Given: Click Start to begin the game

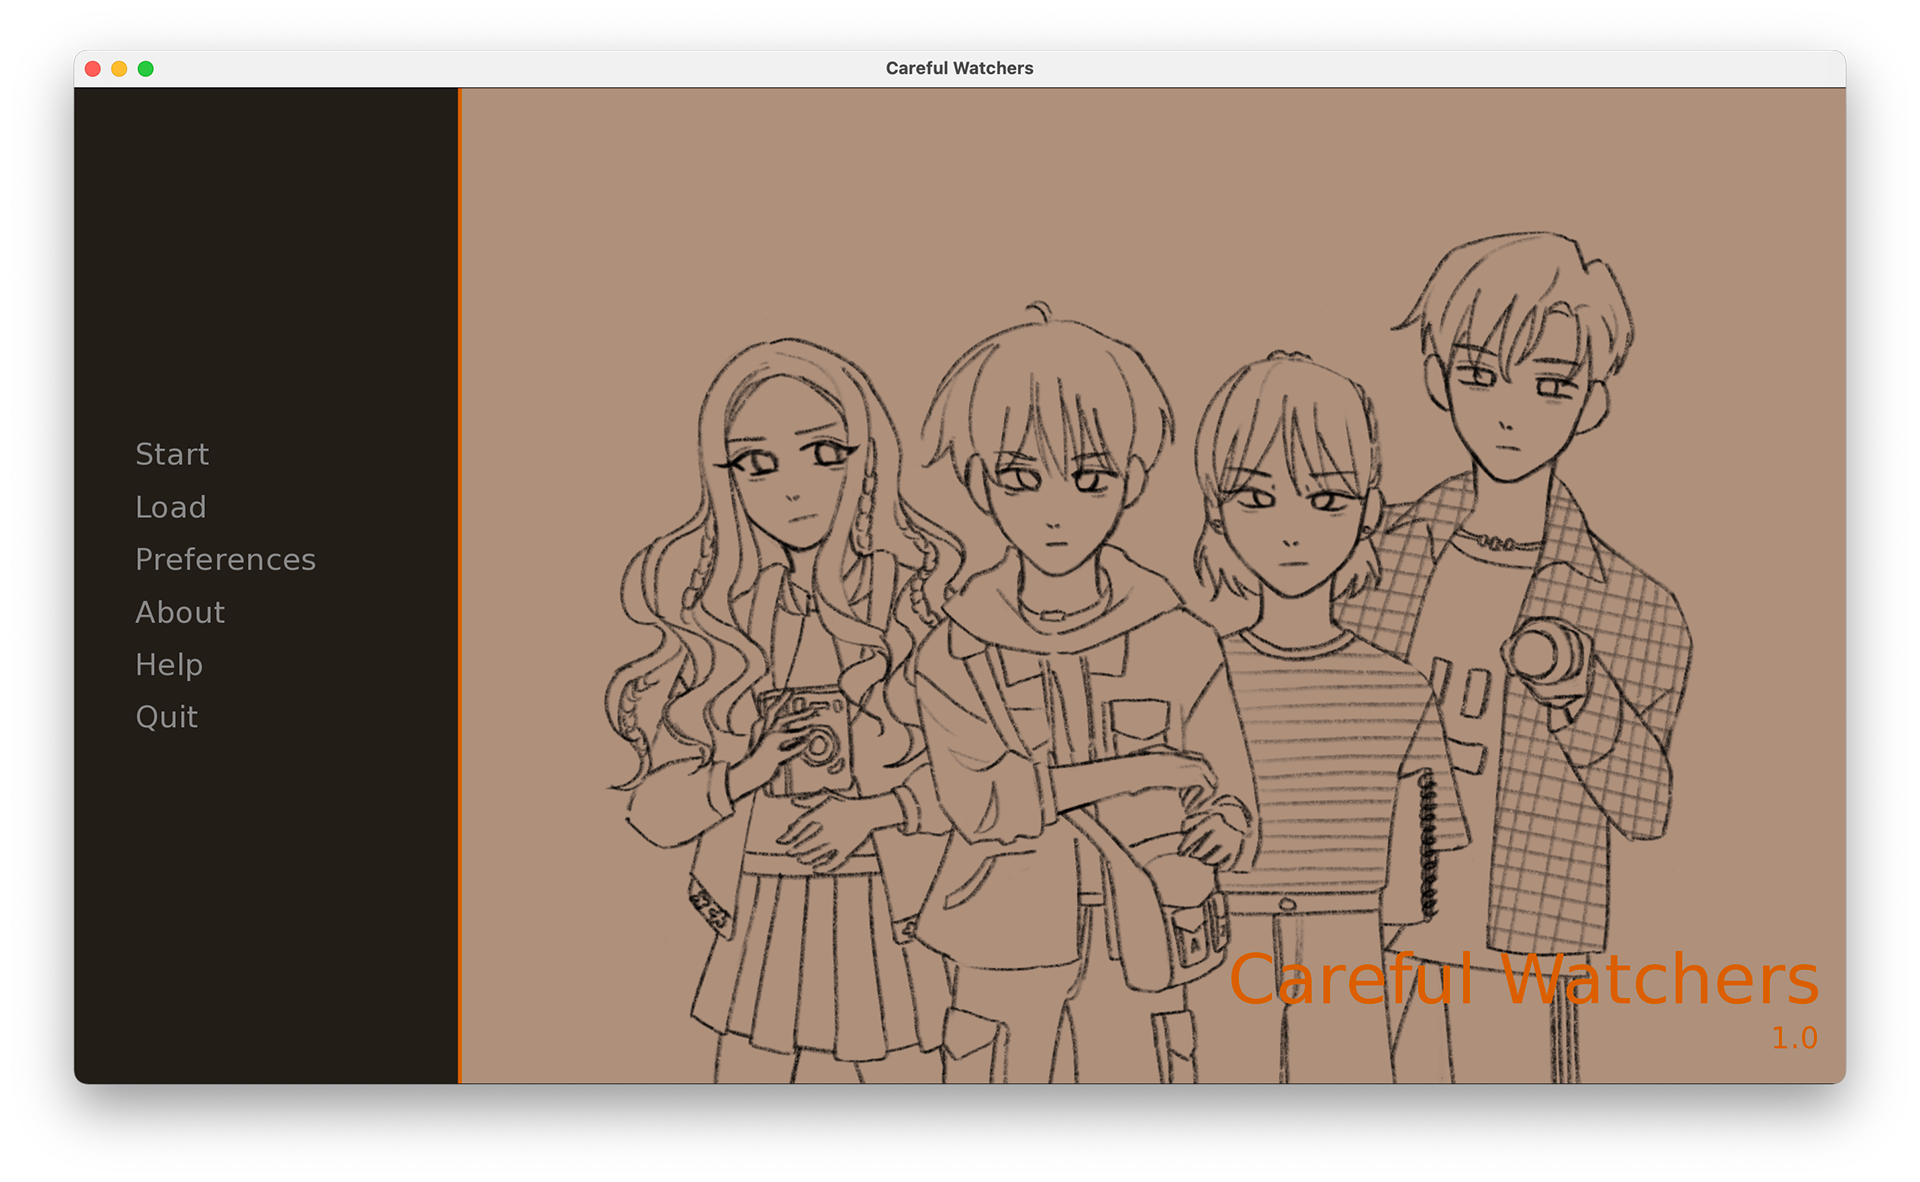Looking at the screenshot, I should 172,454.
